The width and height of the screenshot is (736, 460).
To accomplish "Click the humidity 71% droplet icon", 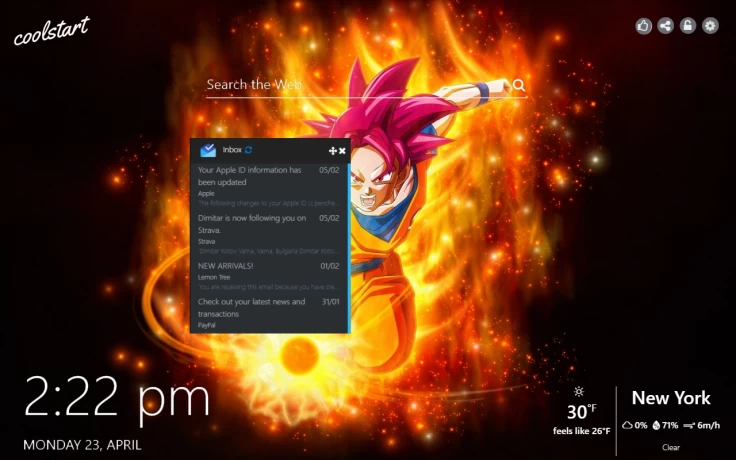I will coord(656,425).
